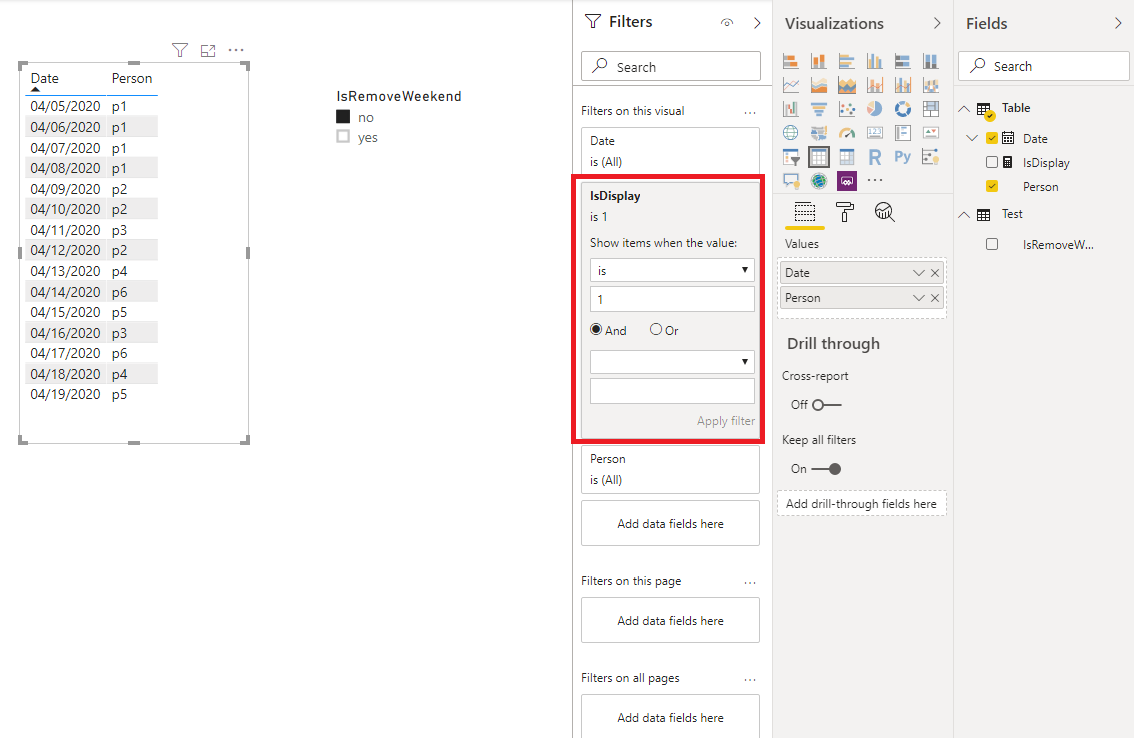Viewport: 1134px width, 738px height.
Task: Open focus mode on the table visual
Action: (208, 50)
